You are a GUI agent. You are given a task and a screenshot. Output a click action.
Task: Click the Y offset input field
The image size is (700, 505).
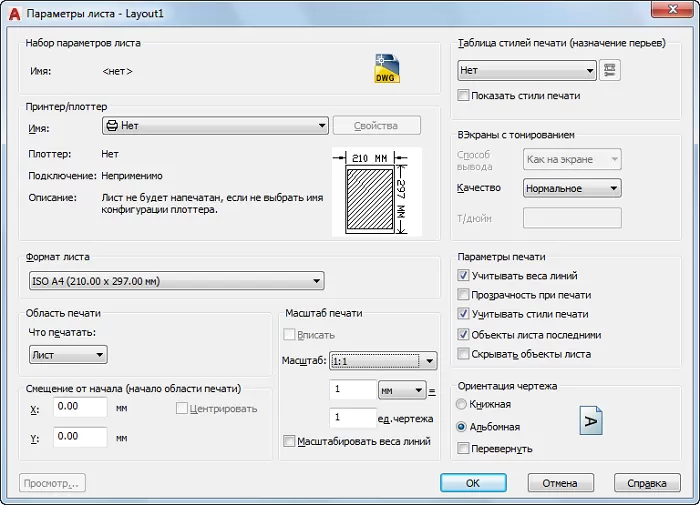[80, 437]
